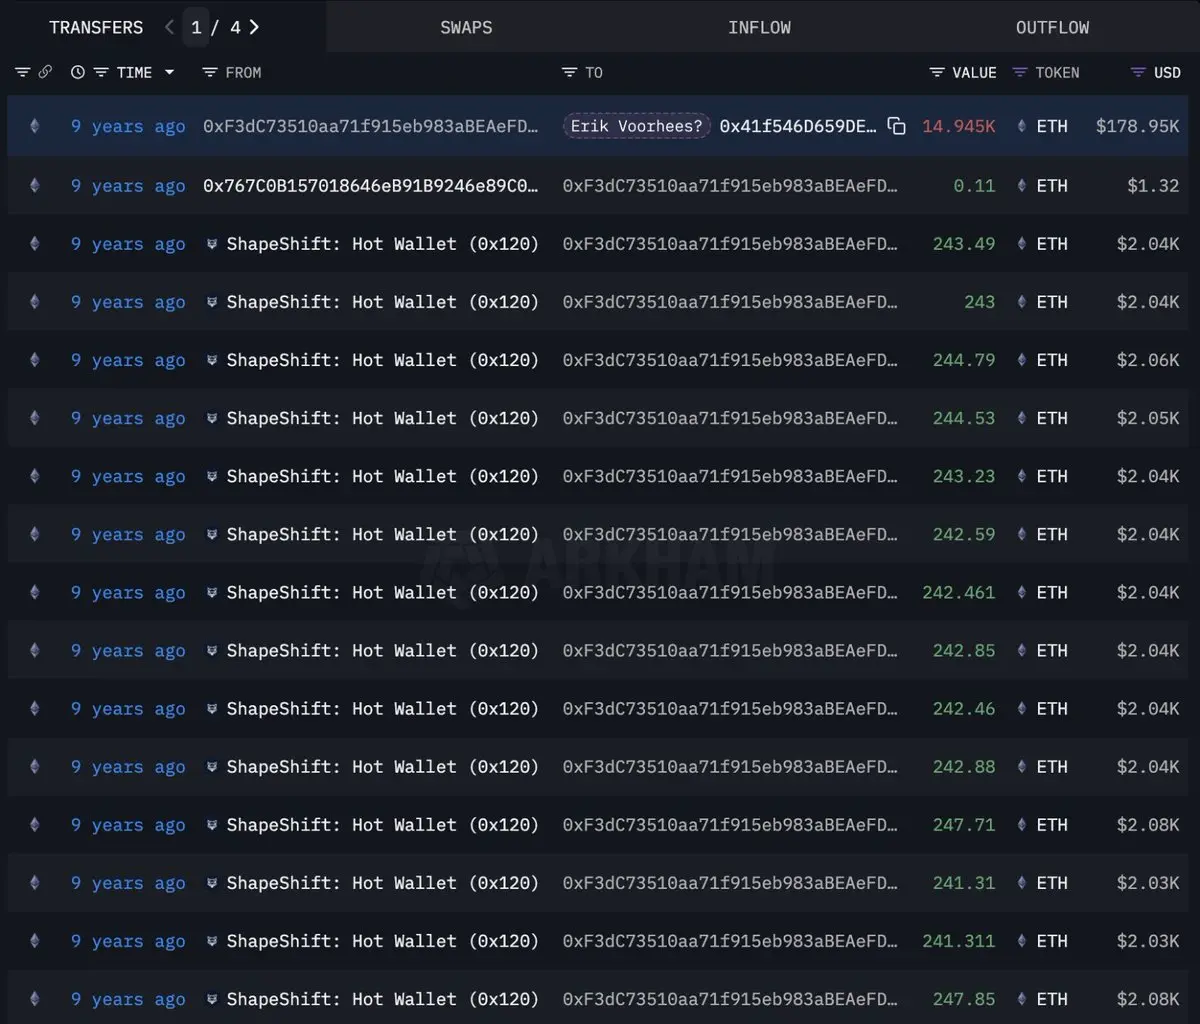Click ETH token icon in 244.53 row
Image resolution: width=1200 pixels, height=1024 pixels.
[1021, 418]
